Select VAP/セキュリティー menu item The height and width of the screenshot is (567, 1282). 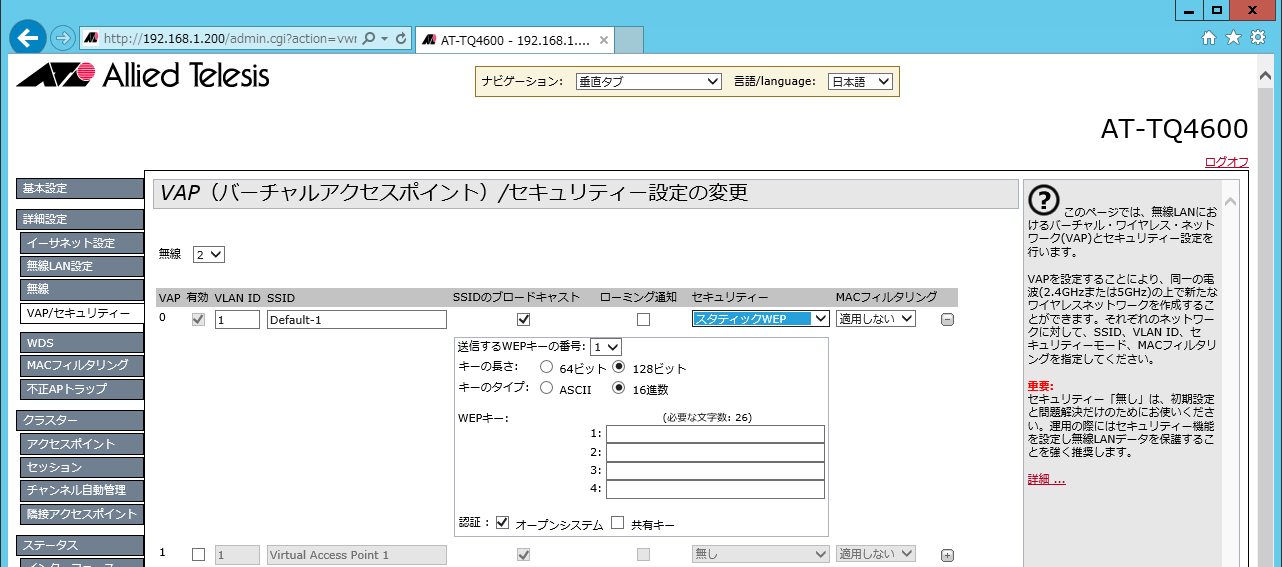82,314
